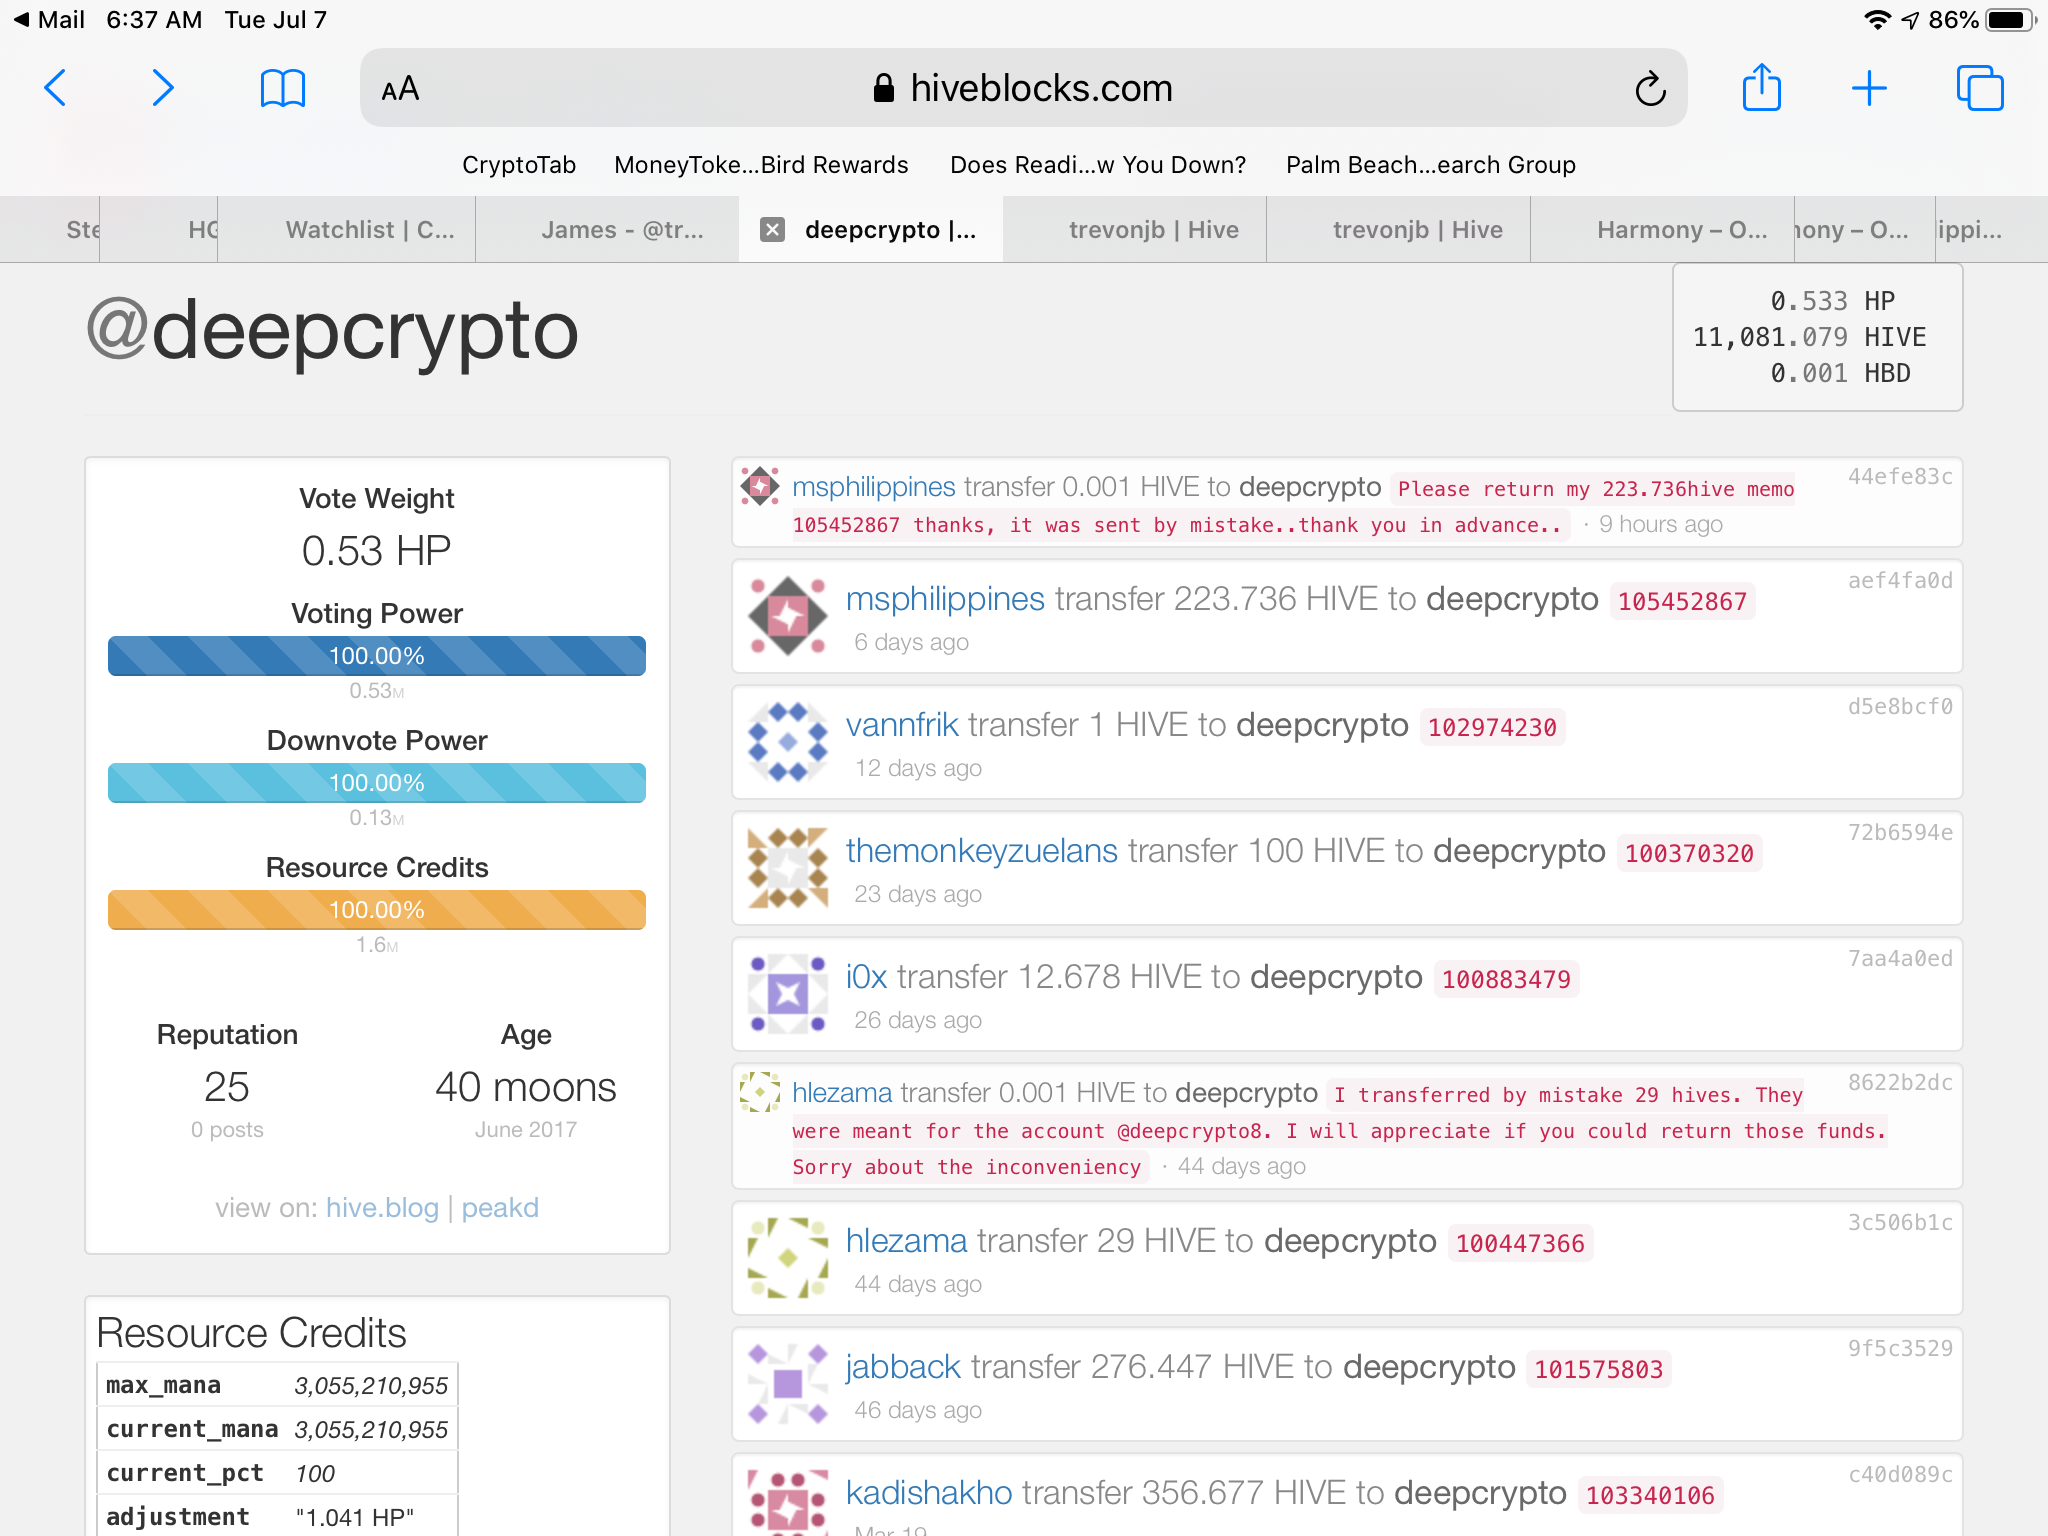This screenshot has height=1536, width=2048.
Task: Click the @deepcrypto account heading
Action: click(x=332, y=331)
